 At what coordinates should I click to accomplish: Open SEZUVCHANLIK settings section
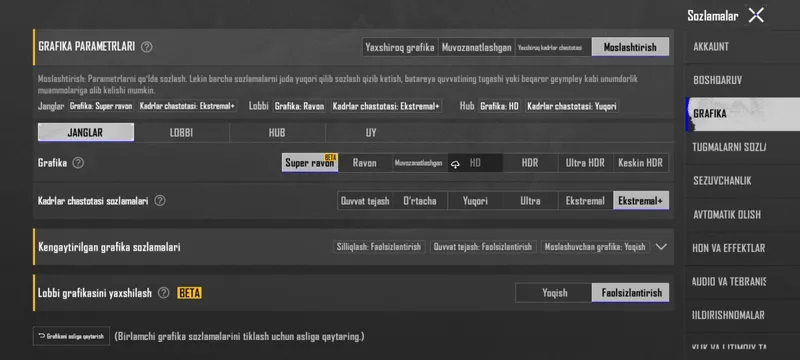[742, 181]
